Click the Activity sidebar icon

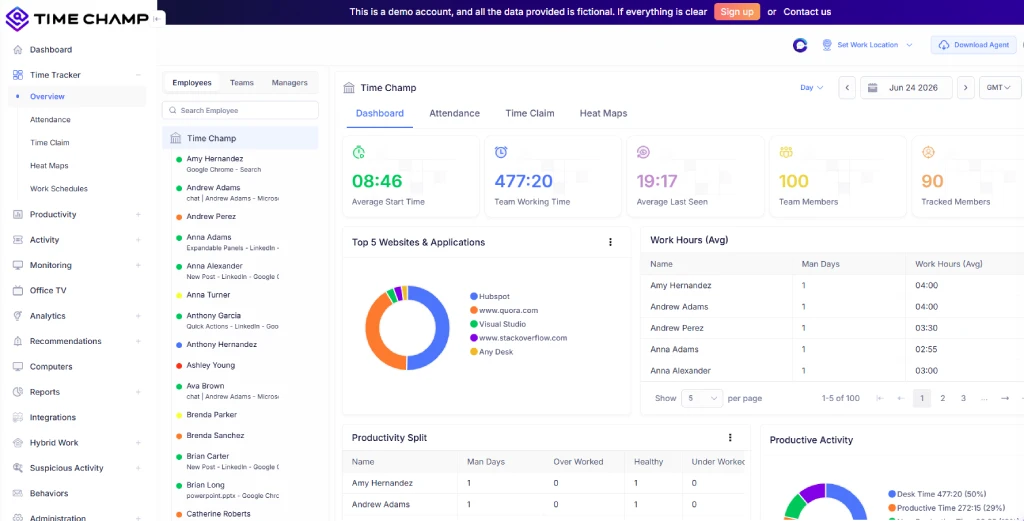click(x=18, y=240)
